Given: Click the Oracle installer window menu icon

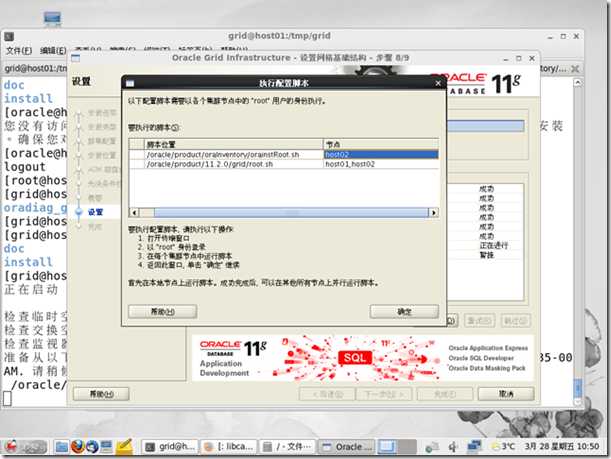Looking at the screenshot, I should (x=76, y=58).
